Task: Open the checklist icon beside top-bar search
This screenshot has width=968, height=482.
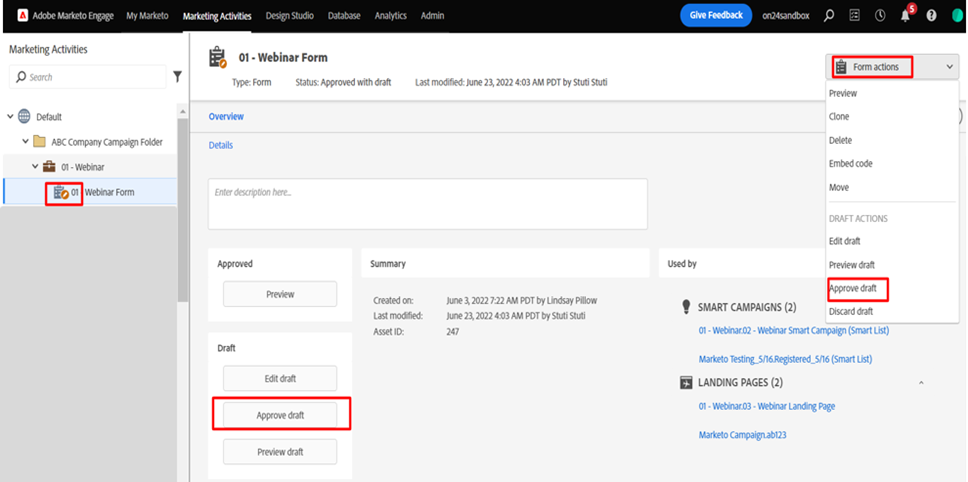Action: (854, 16)
